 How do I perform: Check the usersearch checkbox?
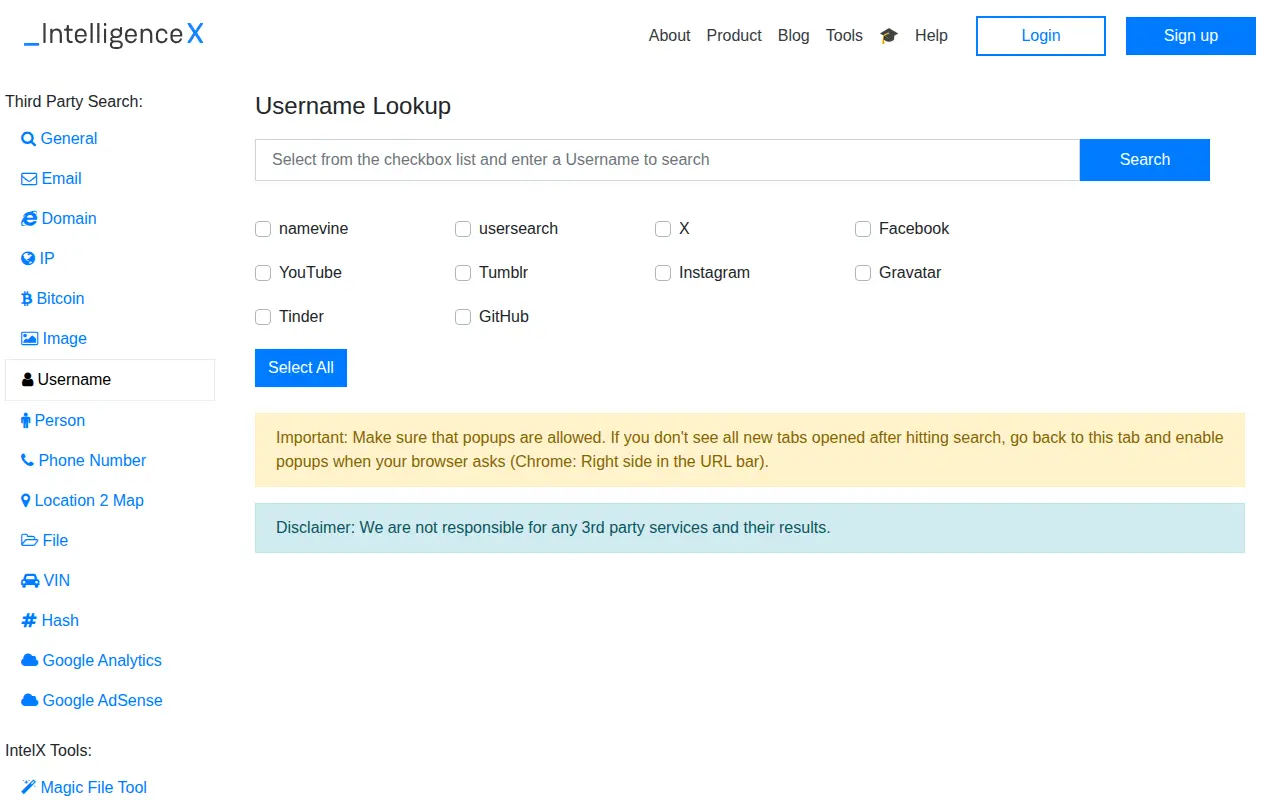463,229
